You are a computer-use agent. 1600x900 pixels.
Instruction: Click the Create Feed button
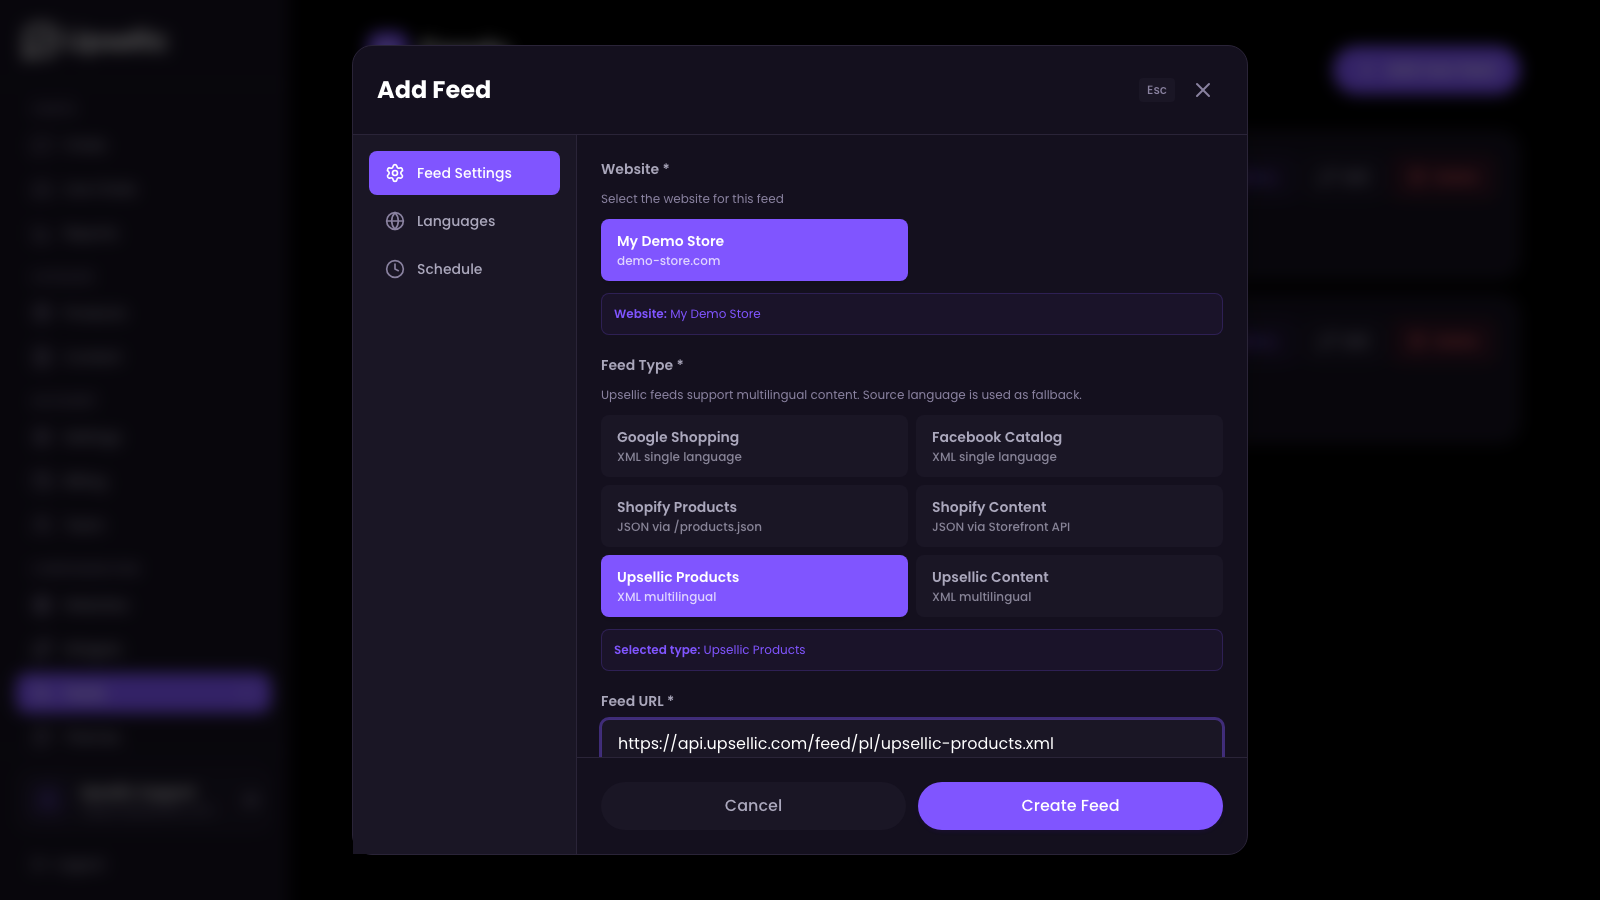(1070, 805)
